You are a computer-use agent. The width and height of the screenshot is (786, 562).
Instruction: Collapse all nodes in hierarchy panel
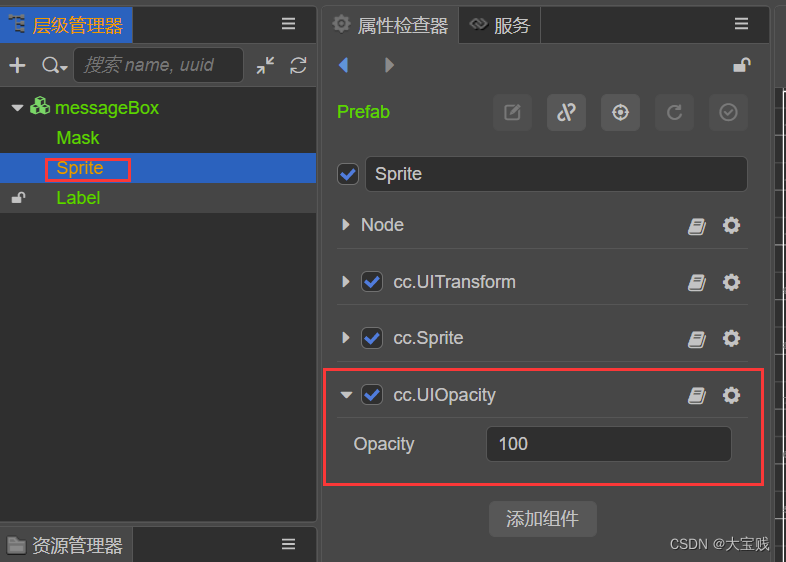pos(265,66)
